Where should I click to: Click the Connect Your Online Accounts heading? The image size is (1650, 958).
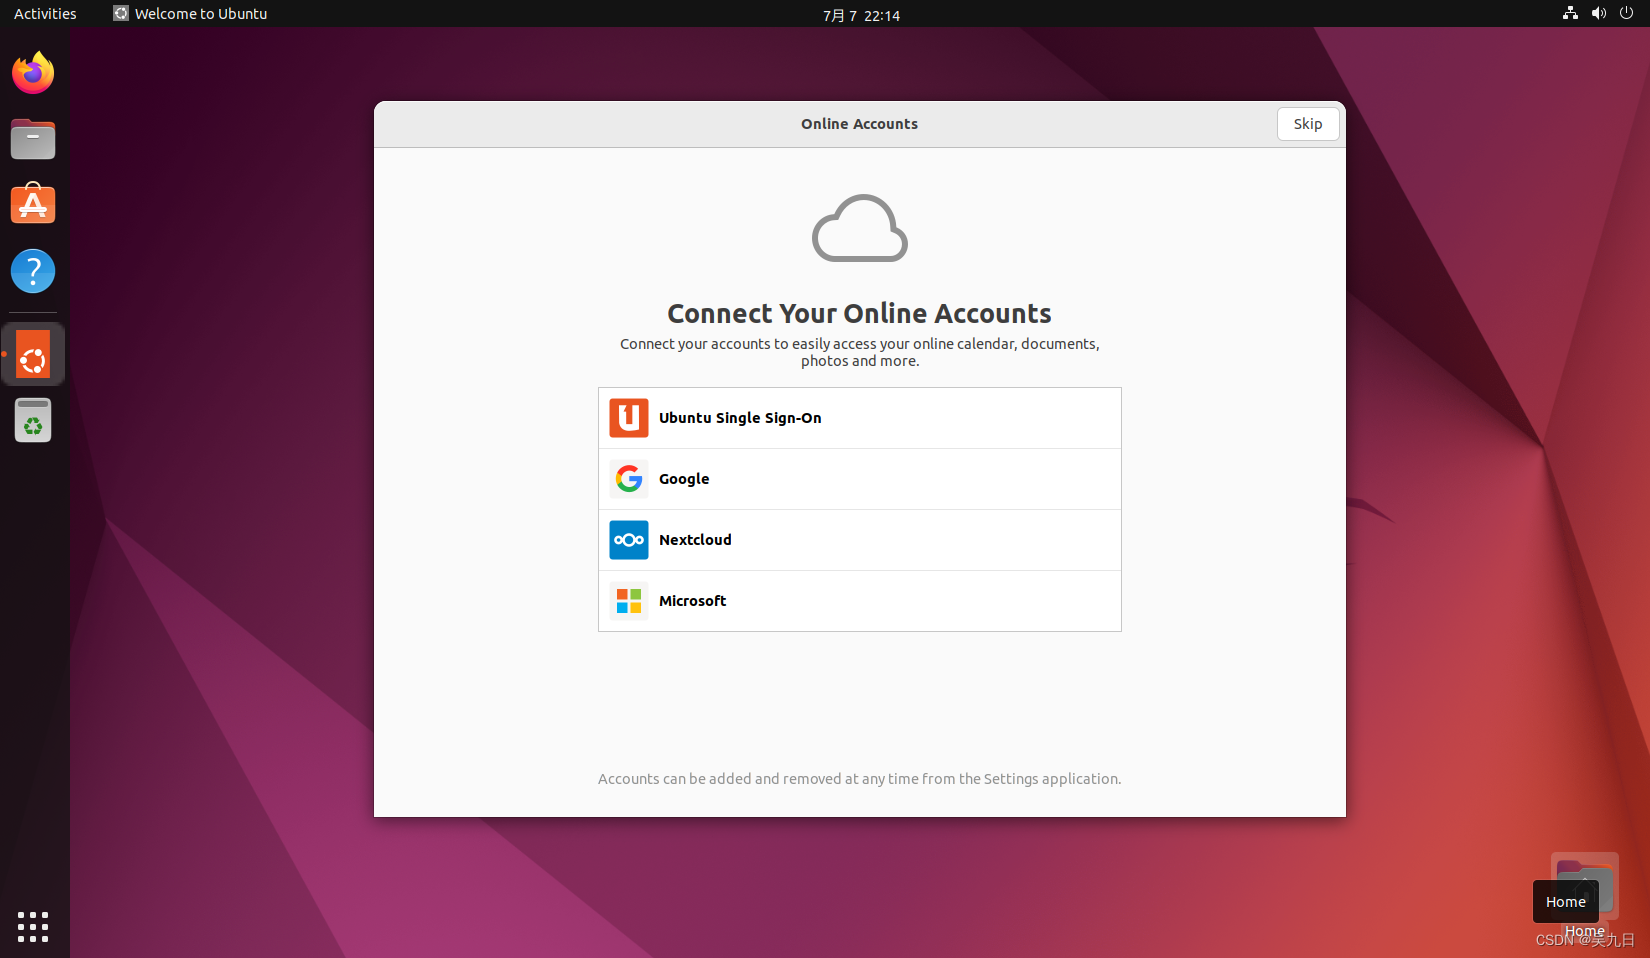859,314
